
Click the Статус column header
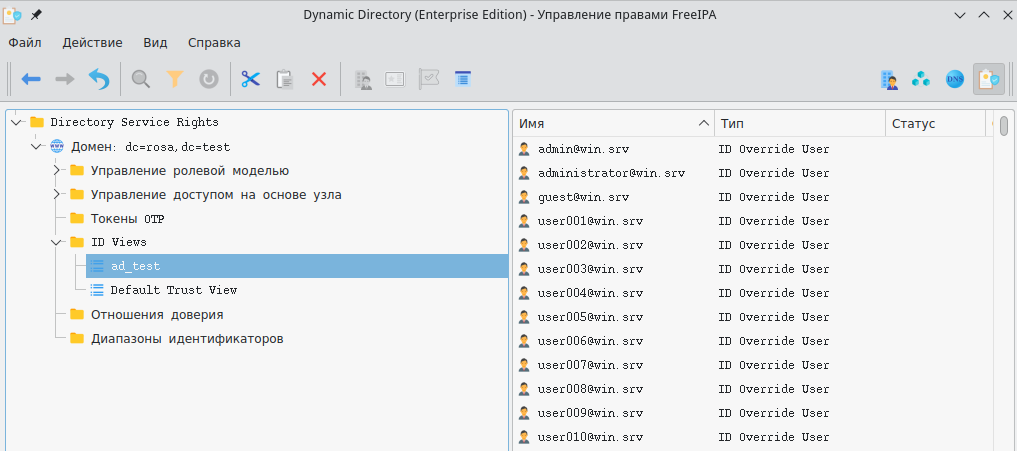[934, 124]
